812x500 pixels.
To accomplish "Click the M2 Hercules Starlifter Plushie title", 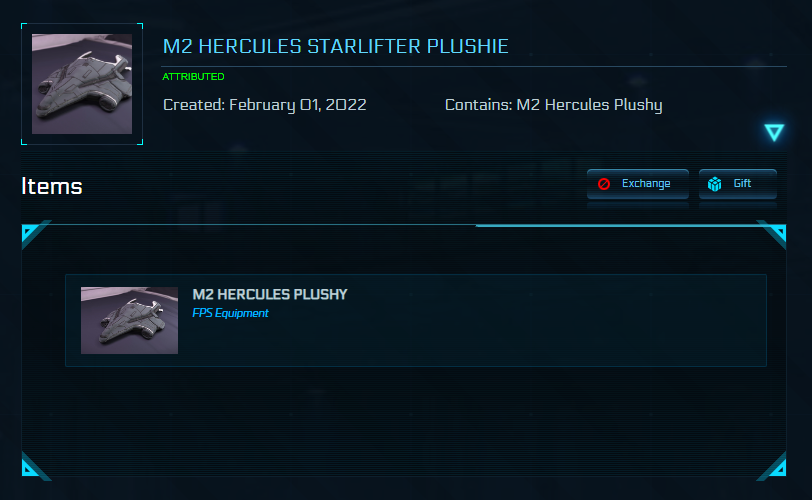I will (335, 47).
